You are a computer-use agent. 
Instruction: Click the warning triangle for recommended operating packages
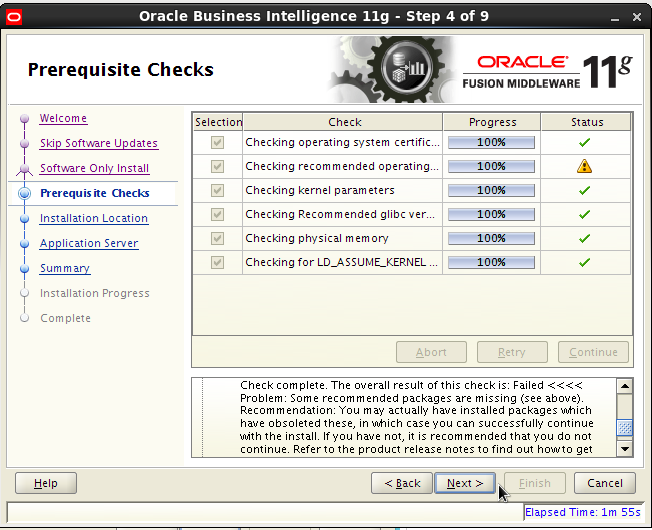584,166
